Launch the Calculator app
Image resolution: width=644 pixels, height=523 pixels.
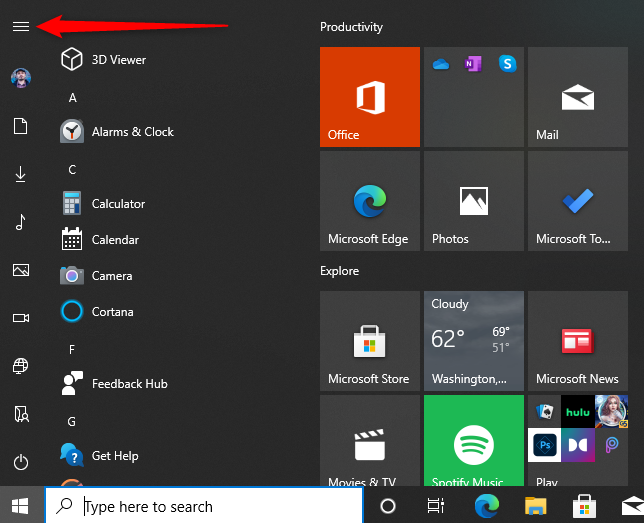tap(103, 203)
